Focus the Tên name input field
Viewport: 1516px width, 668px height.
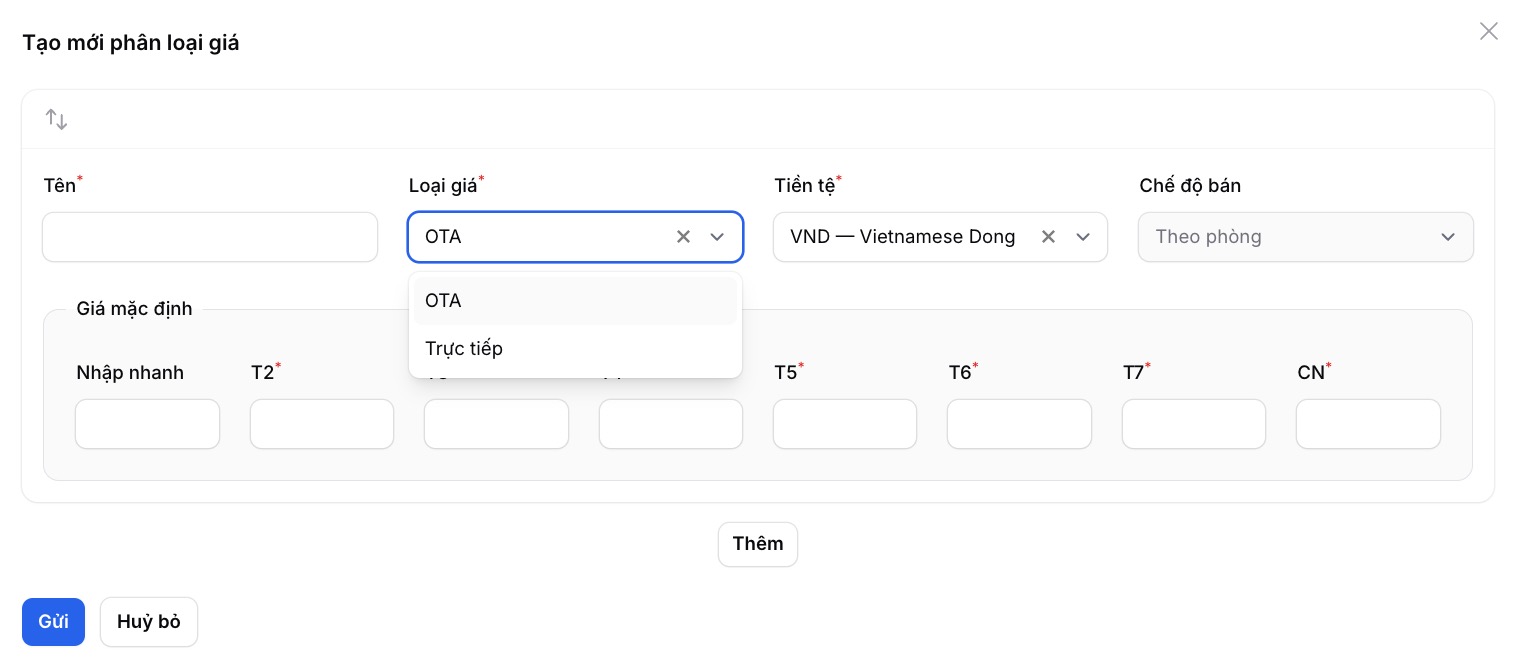coord(210,237)
